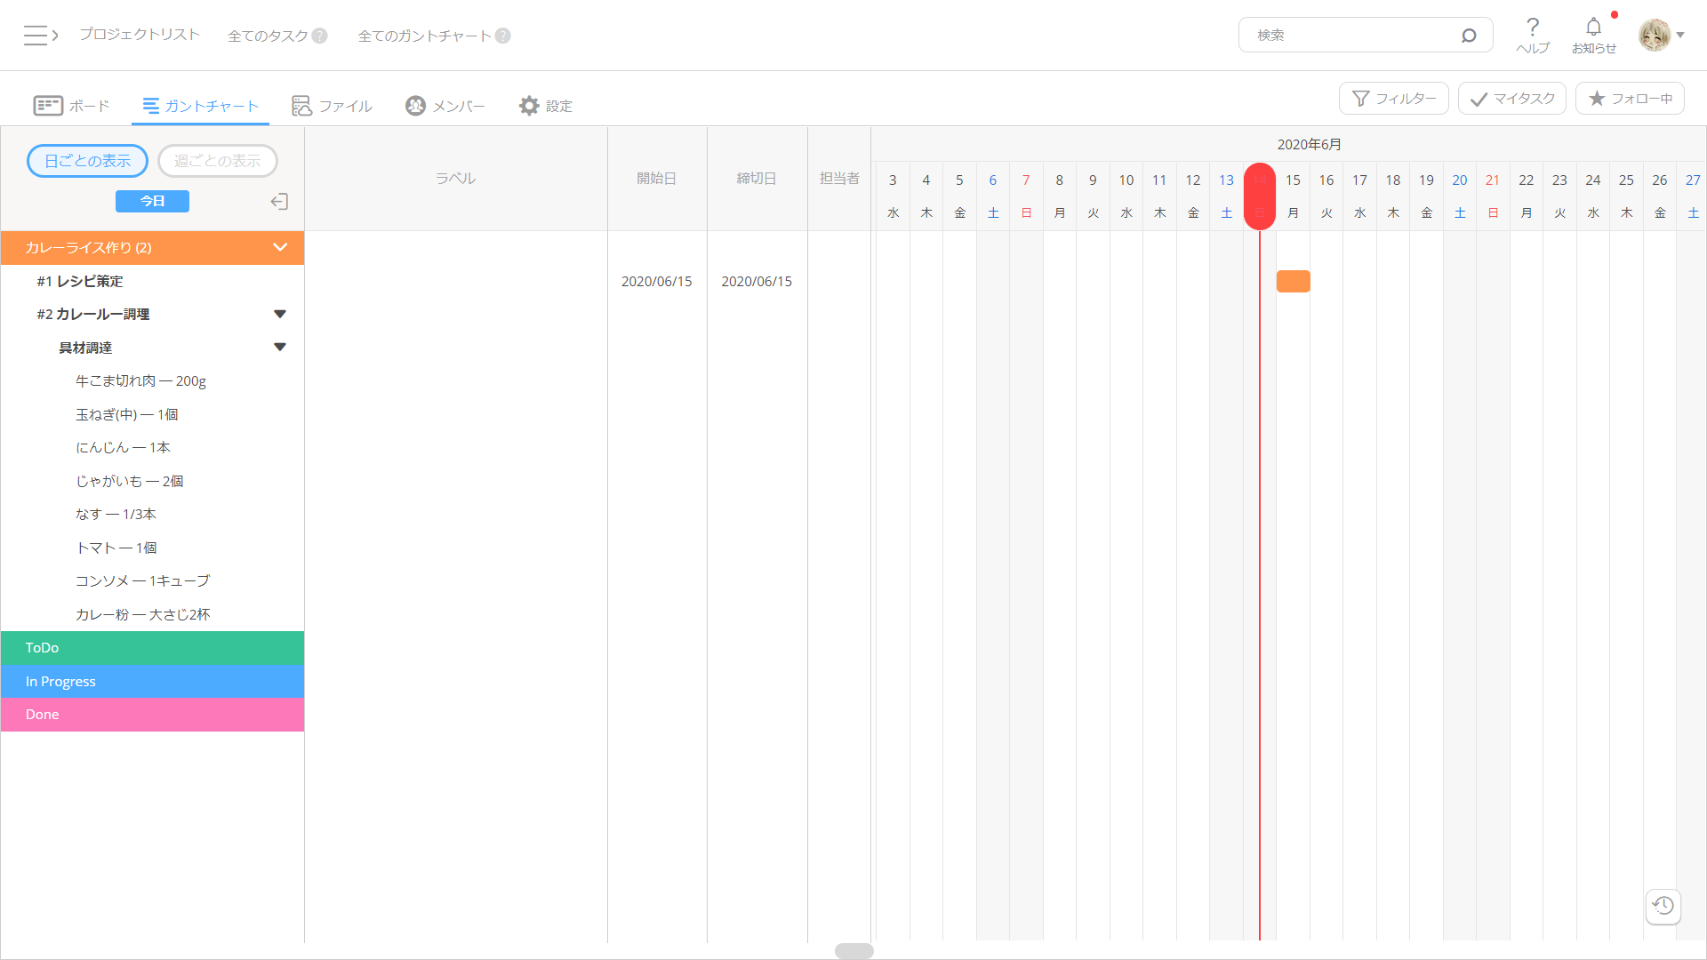
Task: Open the green ToDo list row
Action: point(152,648)
